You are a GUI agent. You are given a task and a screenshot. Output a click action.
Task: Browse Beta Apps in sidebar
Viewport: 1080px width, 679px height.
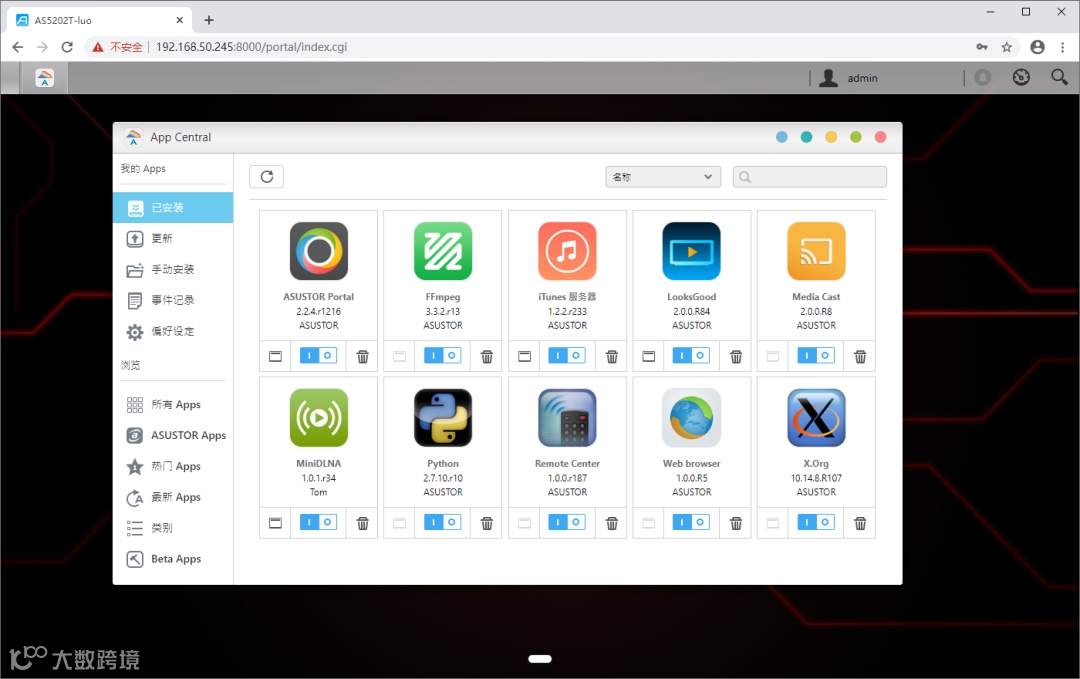173,558
